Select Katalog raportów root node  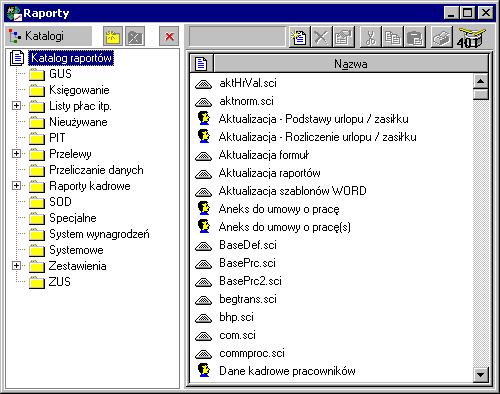pyautogui.click(x=71, y=58)
